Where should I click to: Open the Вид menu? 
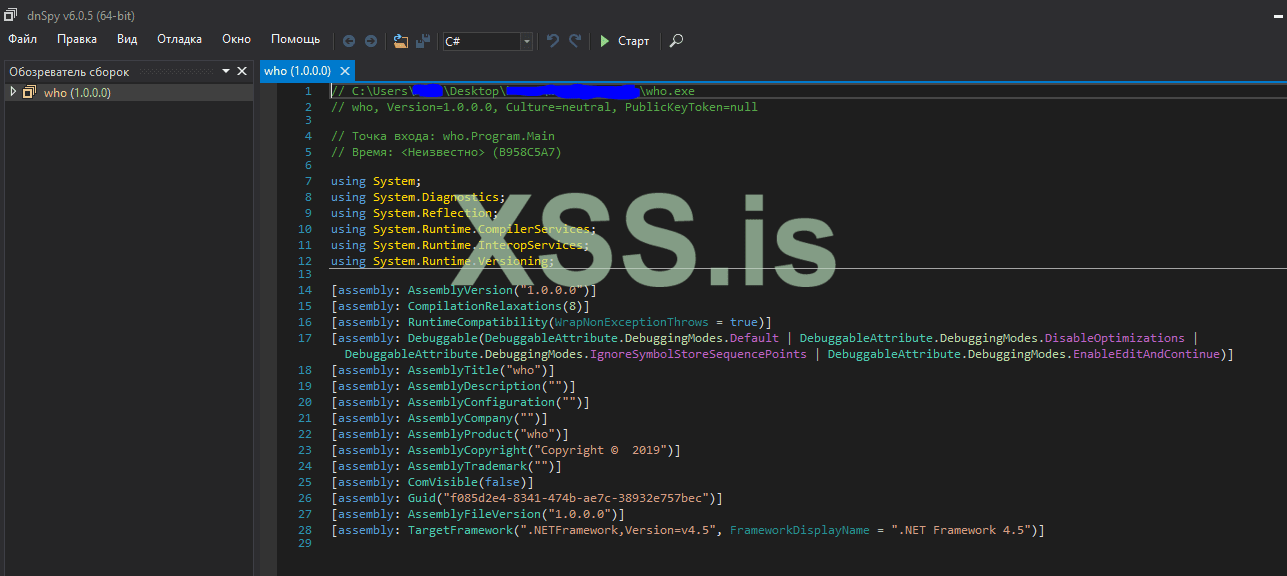127,39
